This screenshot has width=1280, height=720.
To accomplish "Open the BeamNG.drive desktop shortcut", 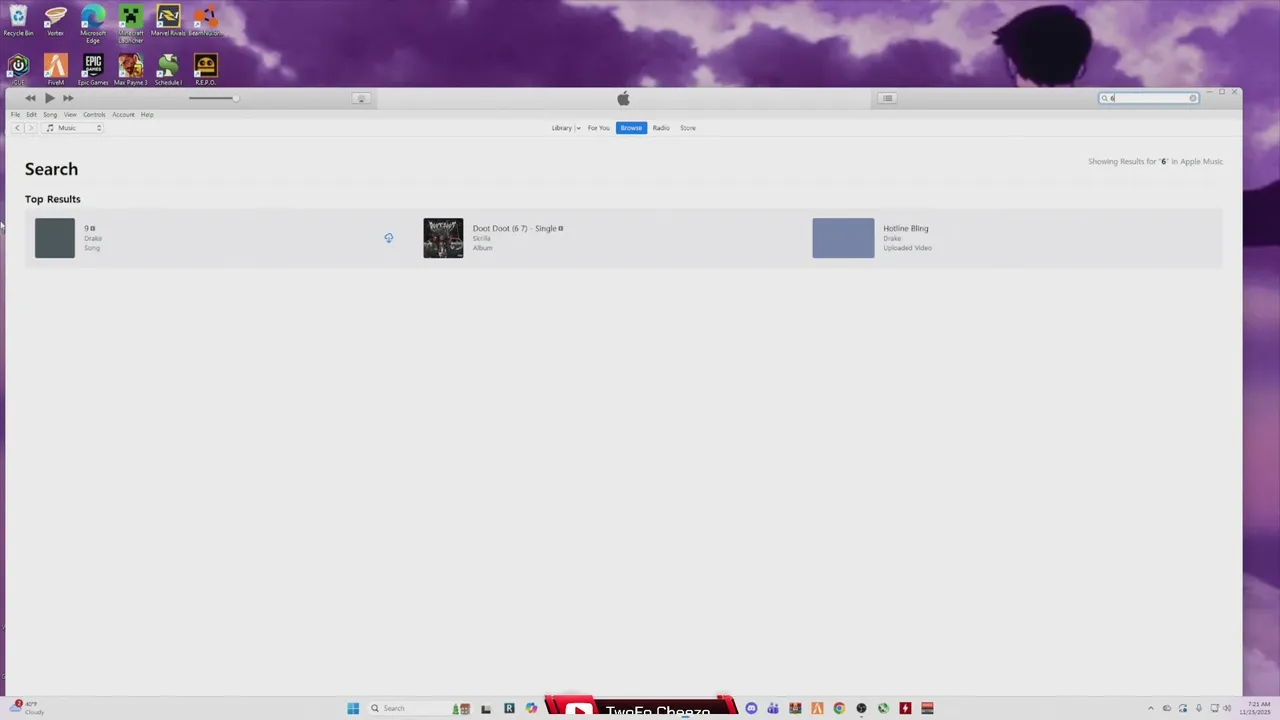I will point(205,20).
